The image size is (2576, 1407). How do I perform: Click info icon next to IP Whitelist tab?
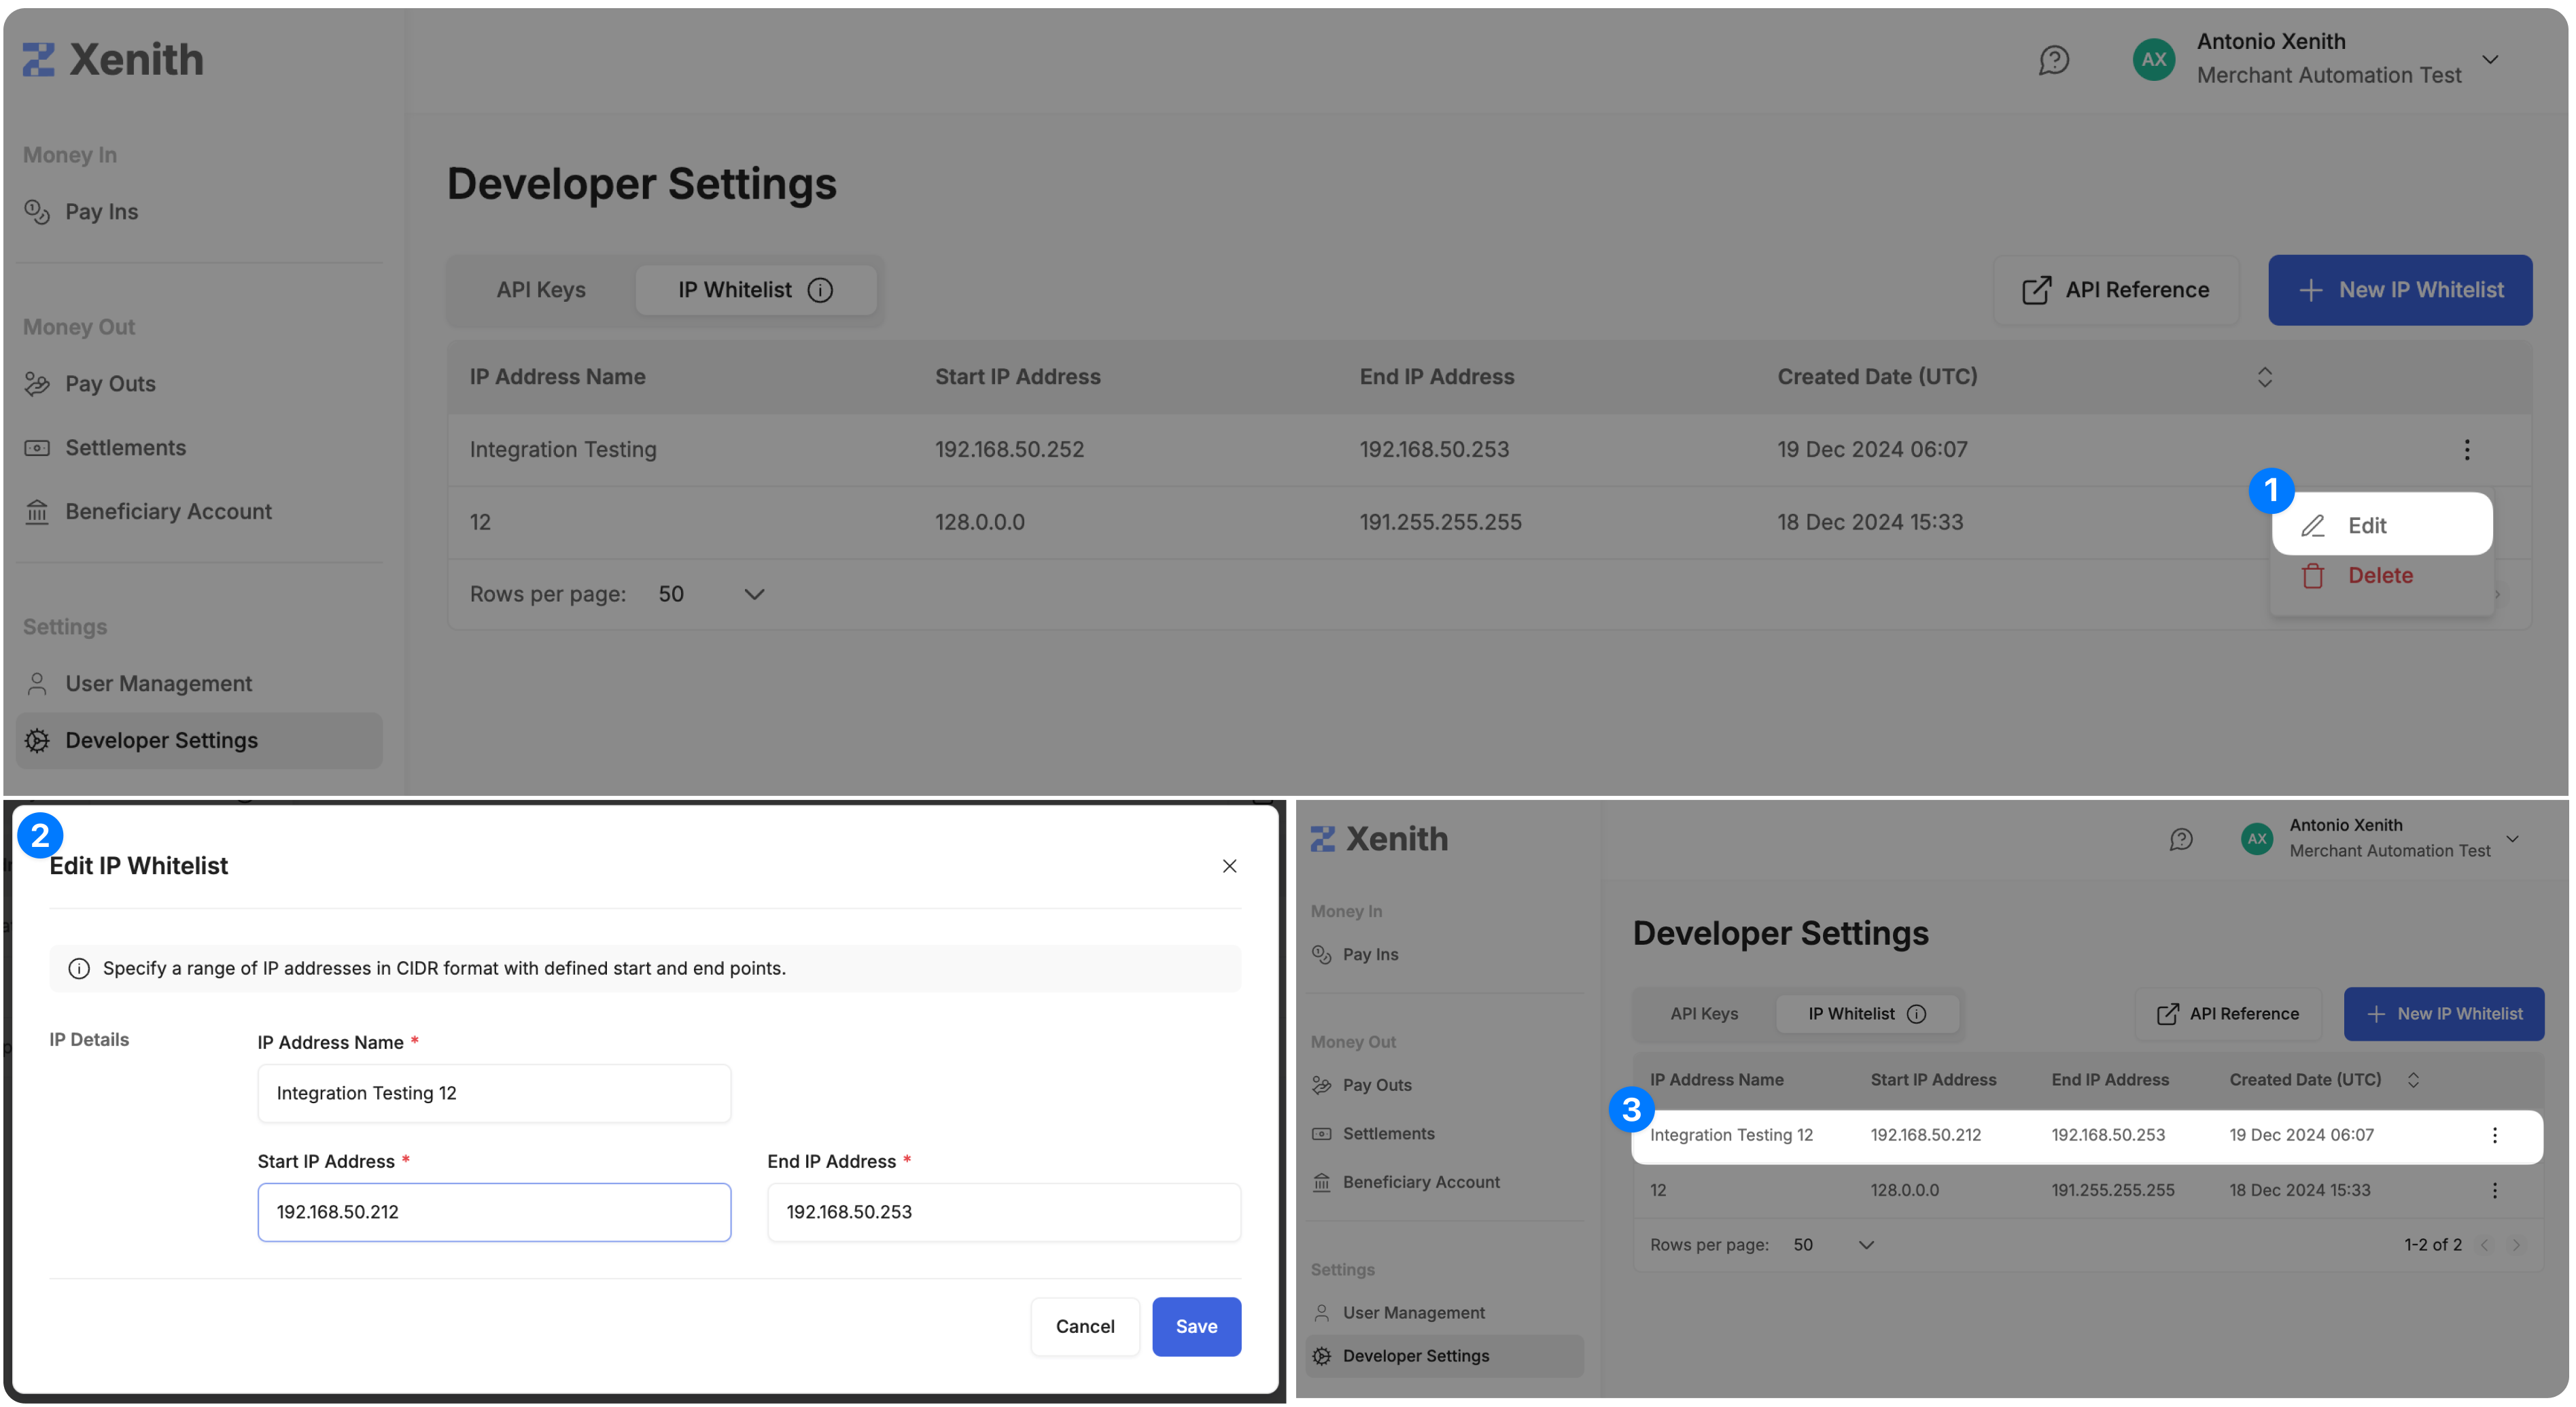(x=820, y=290)
